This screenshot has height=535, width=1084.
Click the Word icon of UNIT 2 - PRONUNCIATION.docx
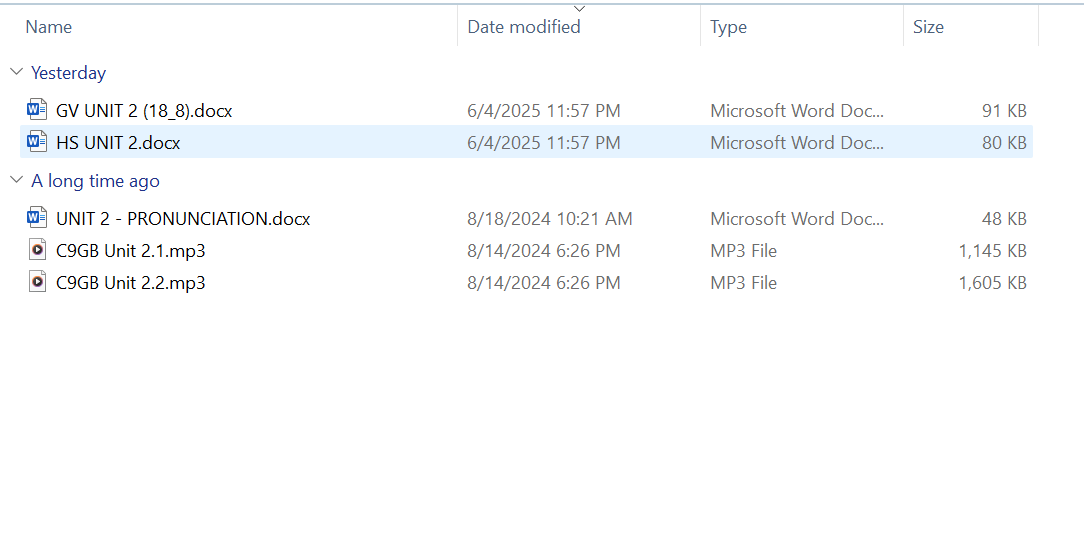[x=37, y=218]
